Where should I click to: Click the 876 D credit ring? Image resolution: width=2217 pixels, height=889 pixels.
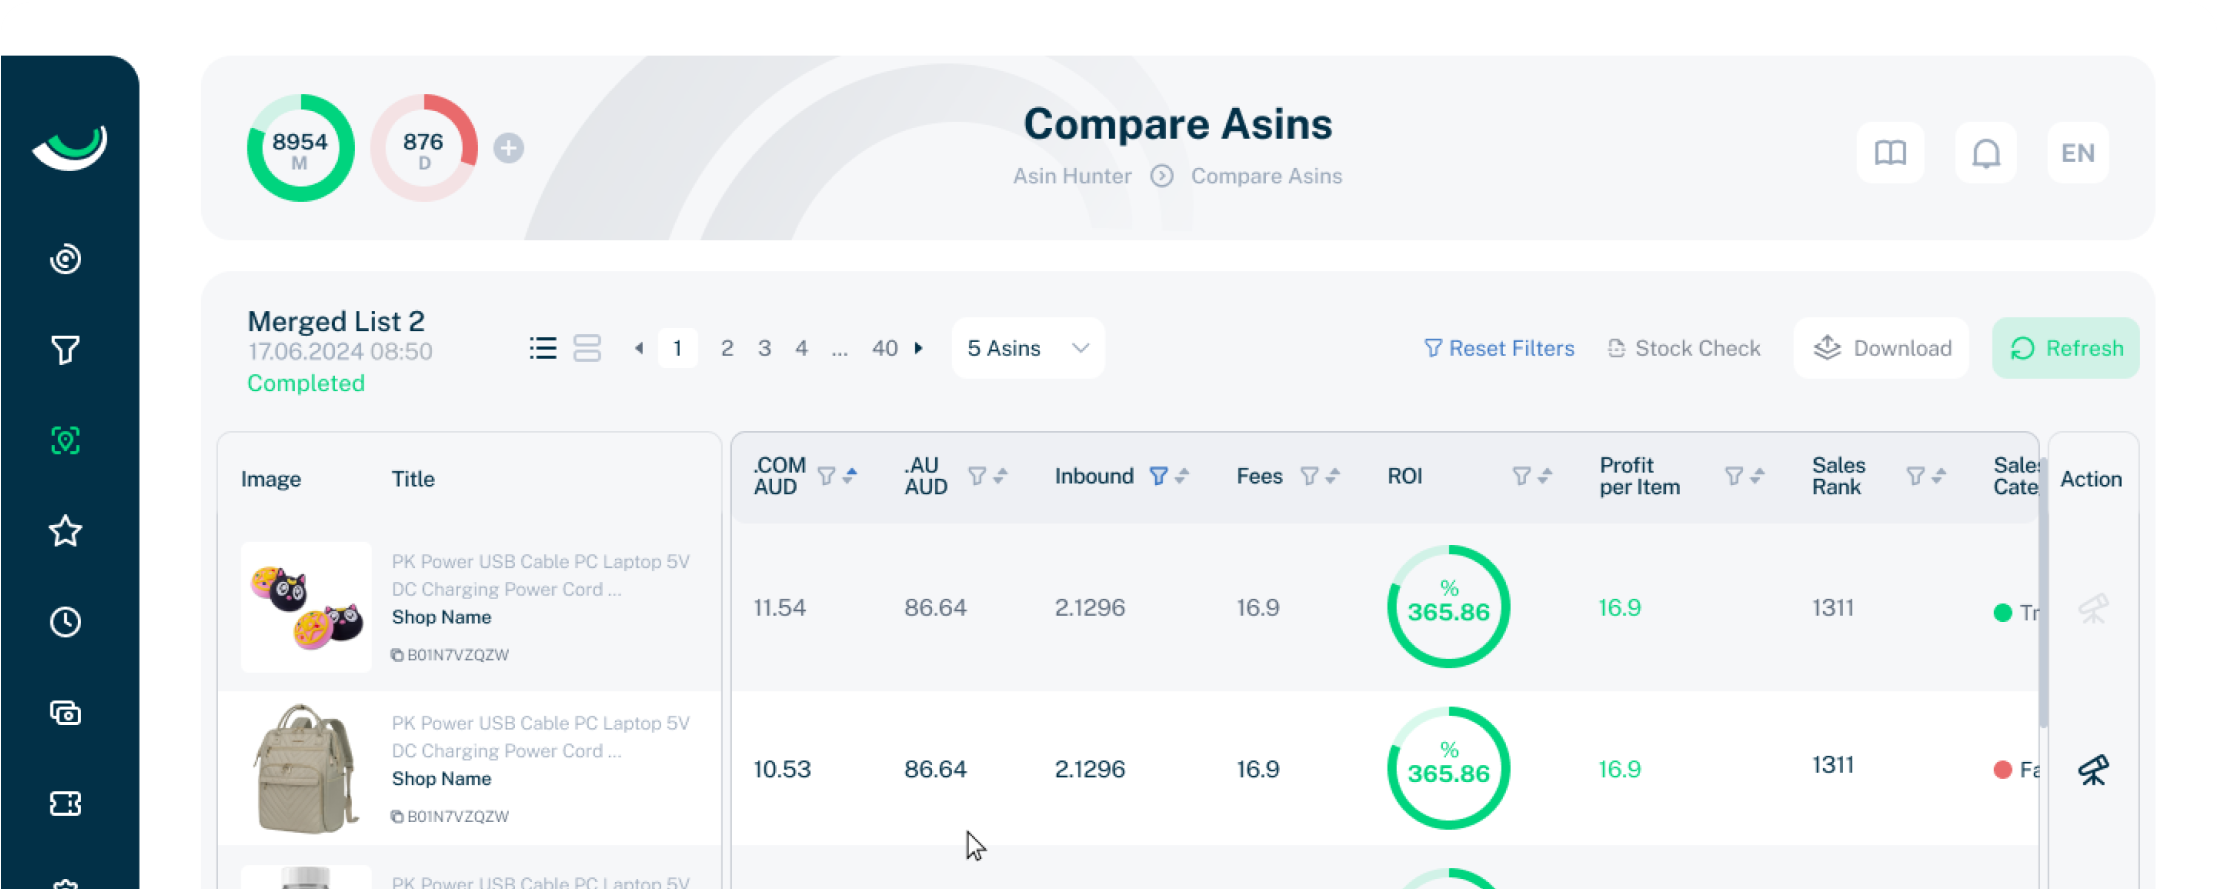[424, 148]
